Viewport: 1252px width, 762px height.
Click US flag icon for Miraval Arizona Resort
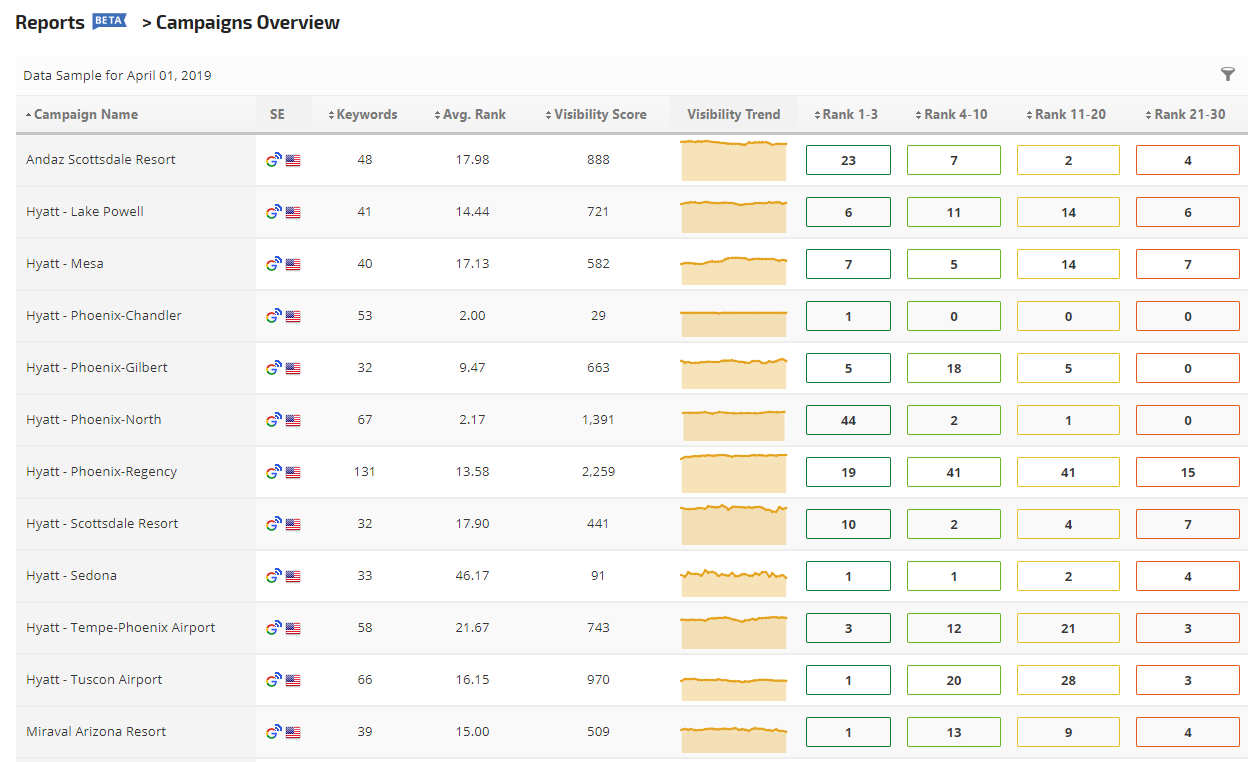point(293,732)
